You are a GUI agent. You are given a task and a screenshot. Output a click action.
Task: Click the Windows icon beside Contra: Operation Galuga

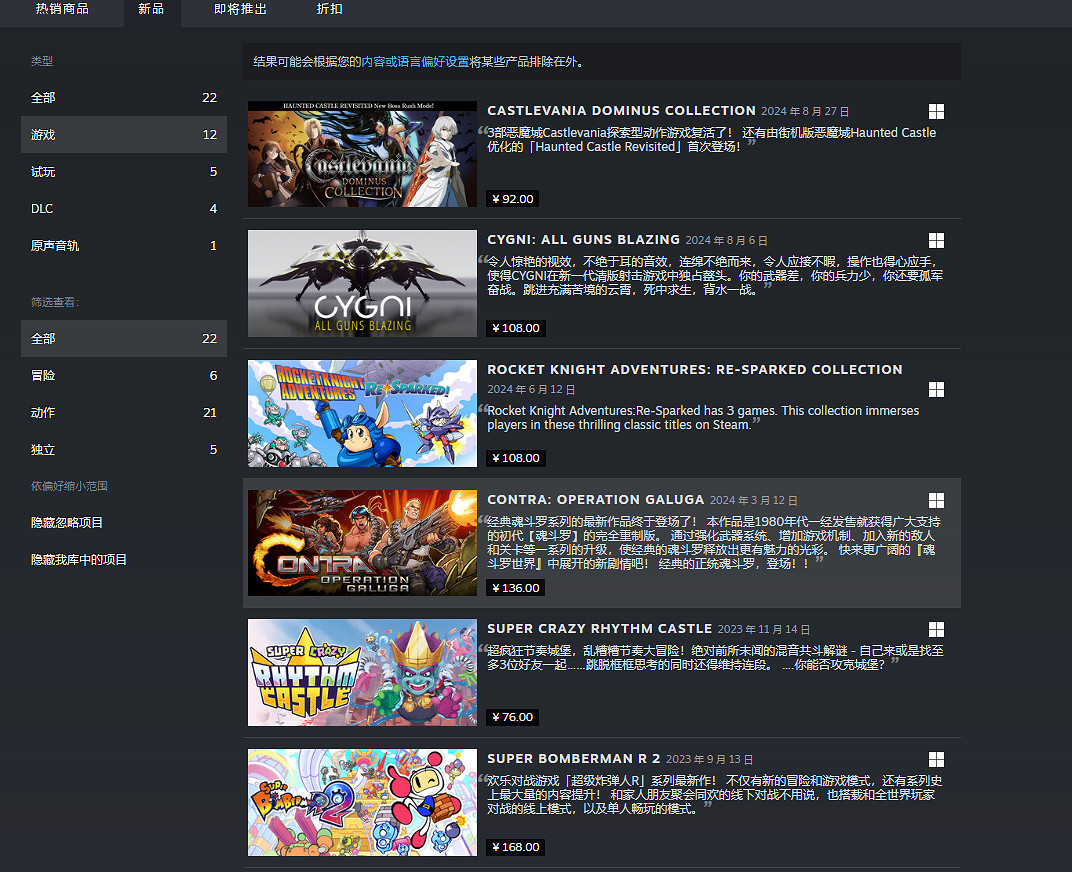coord(936,499)
